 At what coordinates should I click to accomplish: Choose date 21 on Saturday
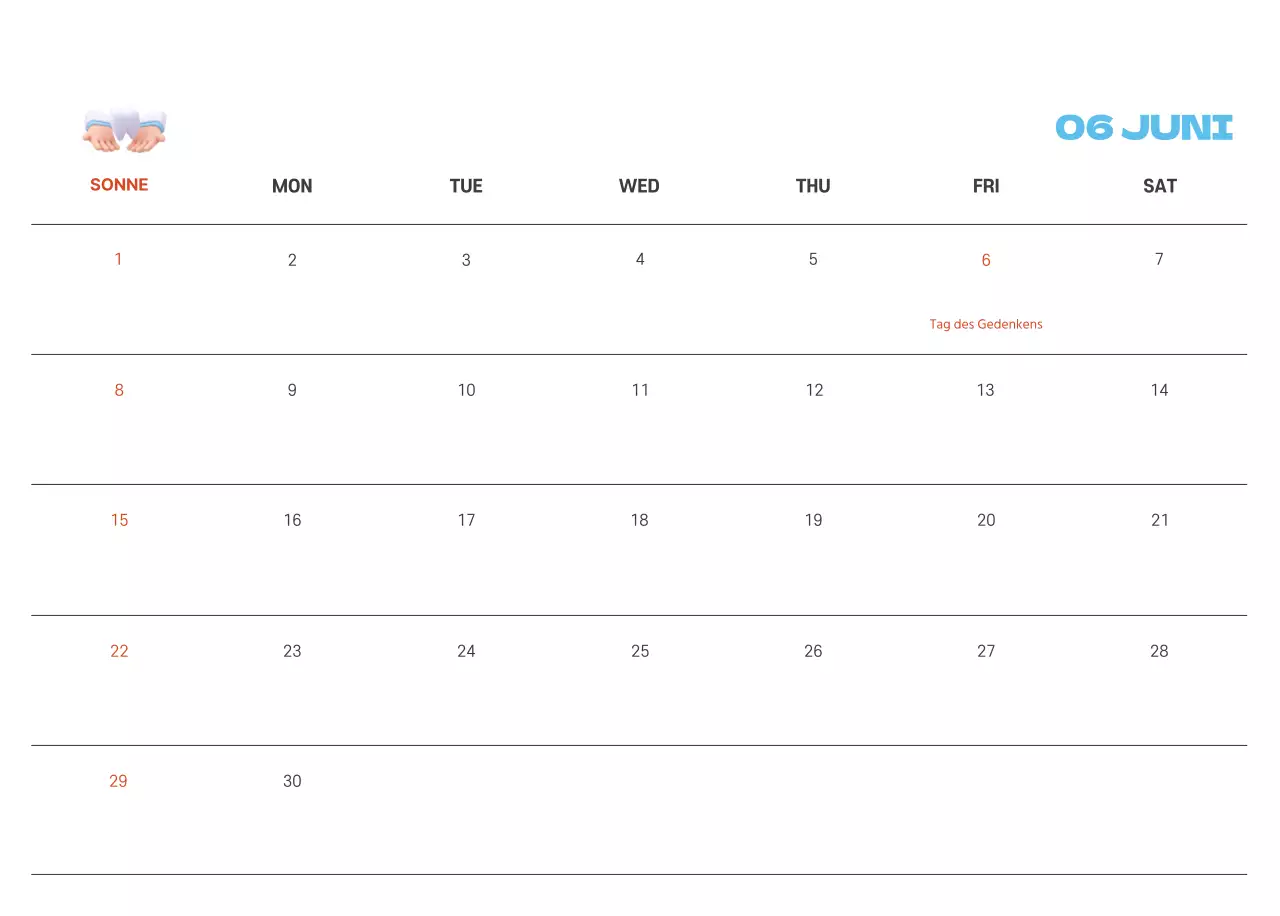click(1159, 520)
